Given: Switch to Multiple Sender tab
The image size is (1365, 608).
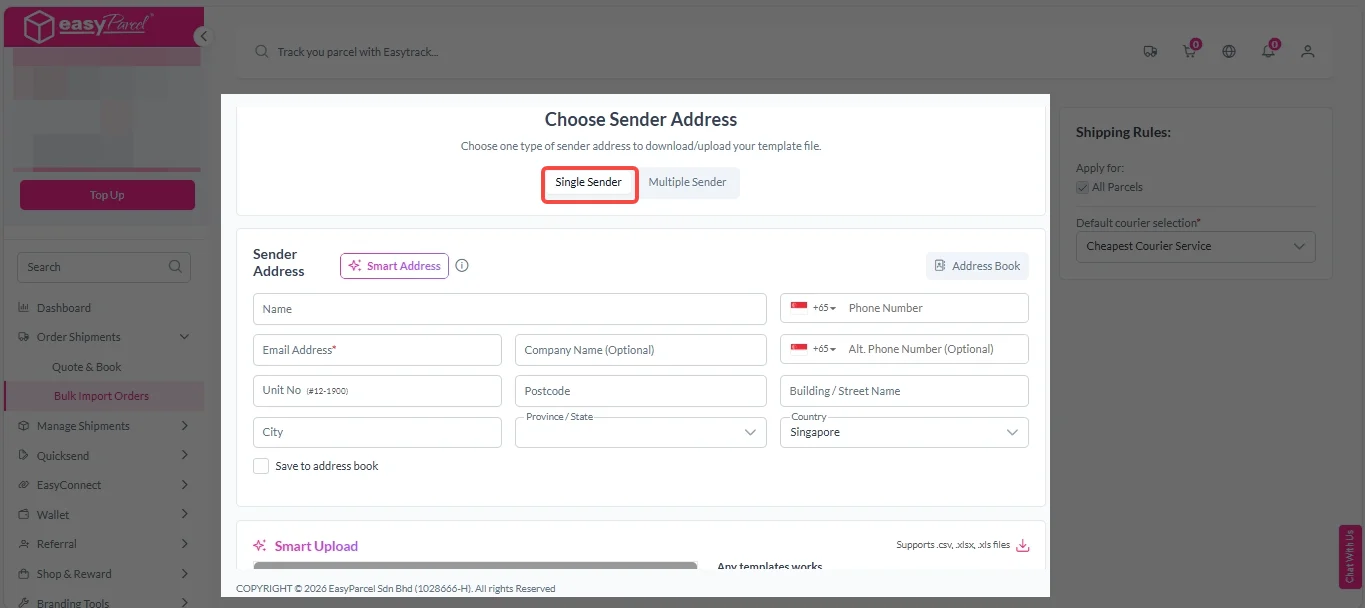Looking at the screenshot, I should [687, 183].
